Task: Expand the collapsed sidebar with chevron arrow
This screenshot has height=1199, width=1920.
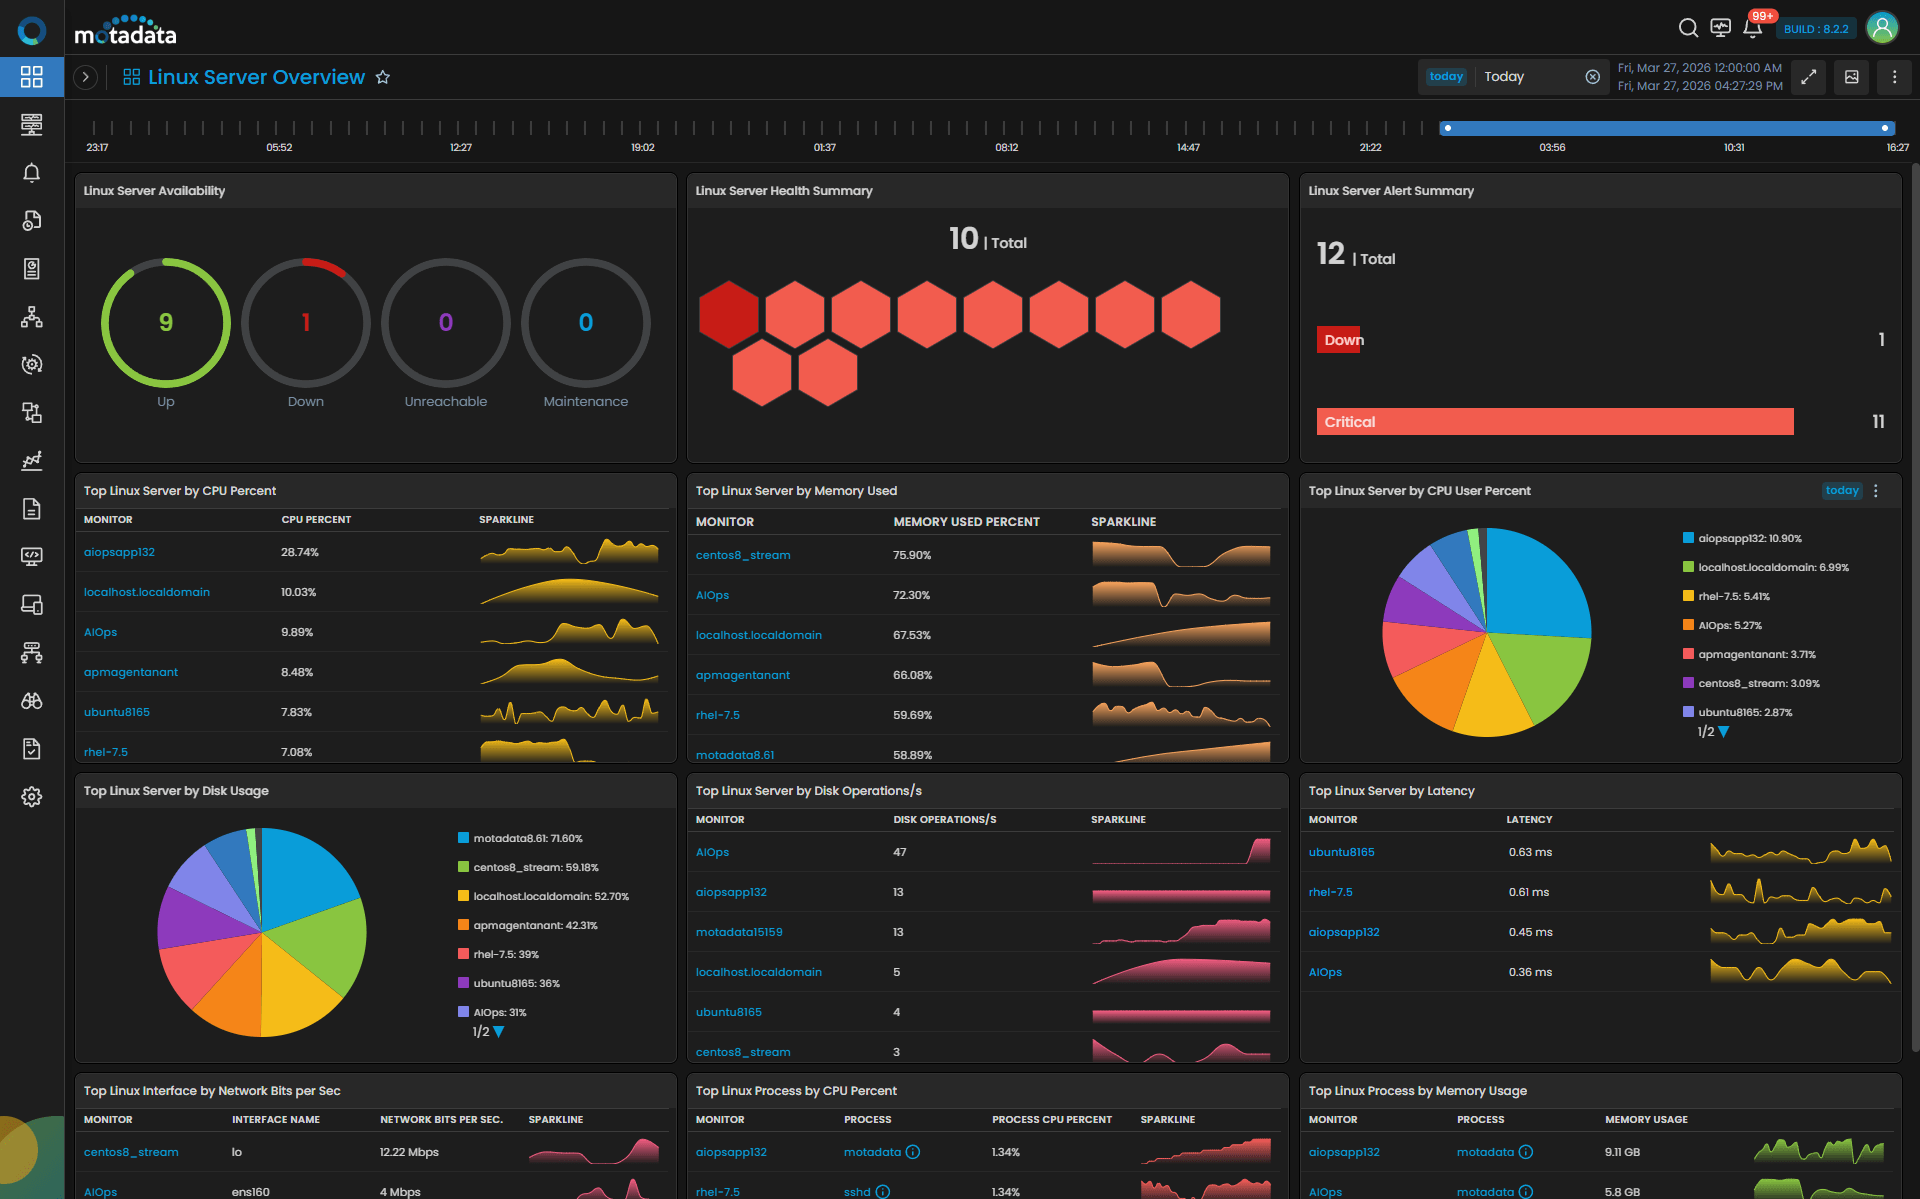Action: pyautogui.click(x=86, y=77)
